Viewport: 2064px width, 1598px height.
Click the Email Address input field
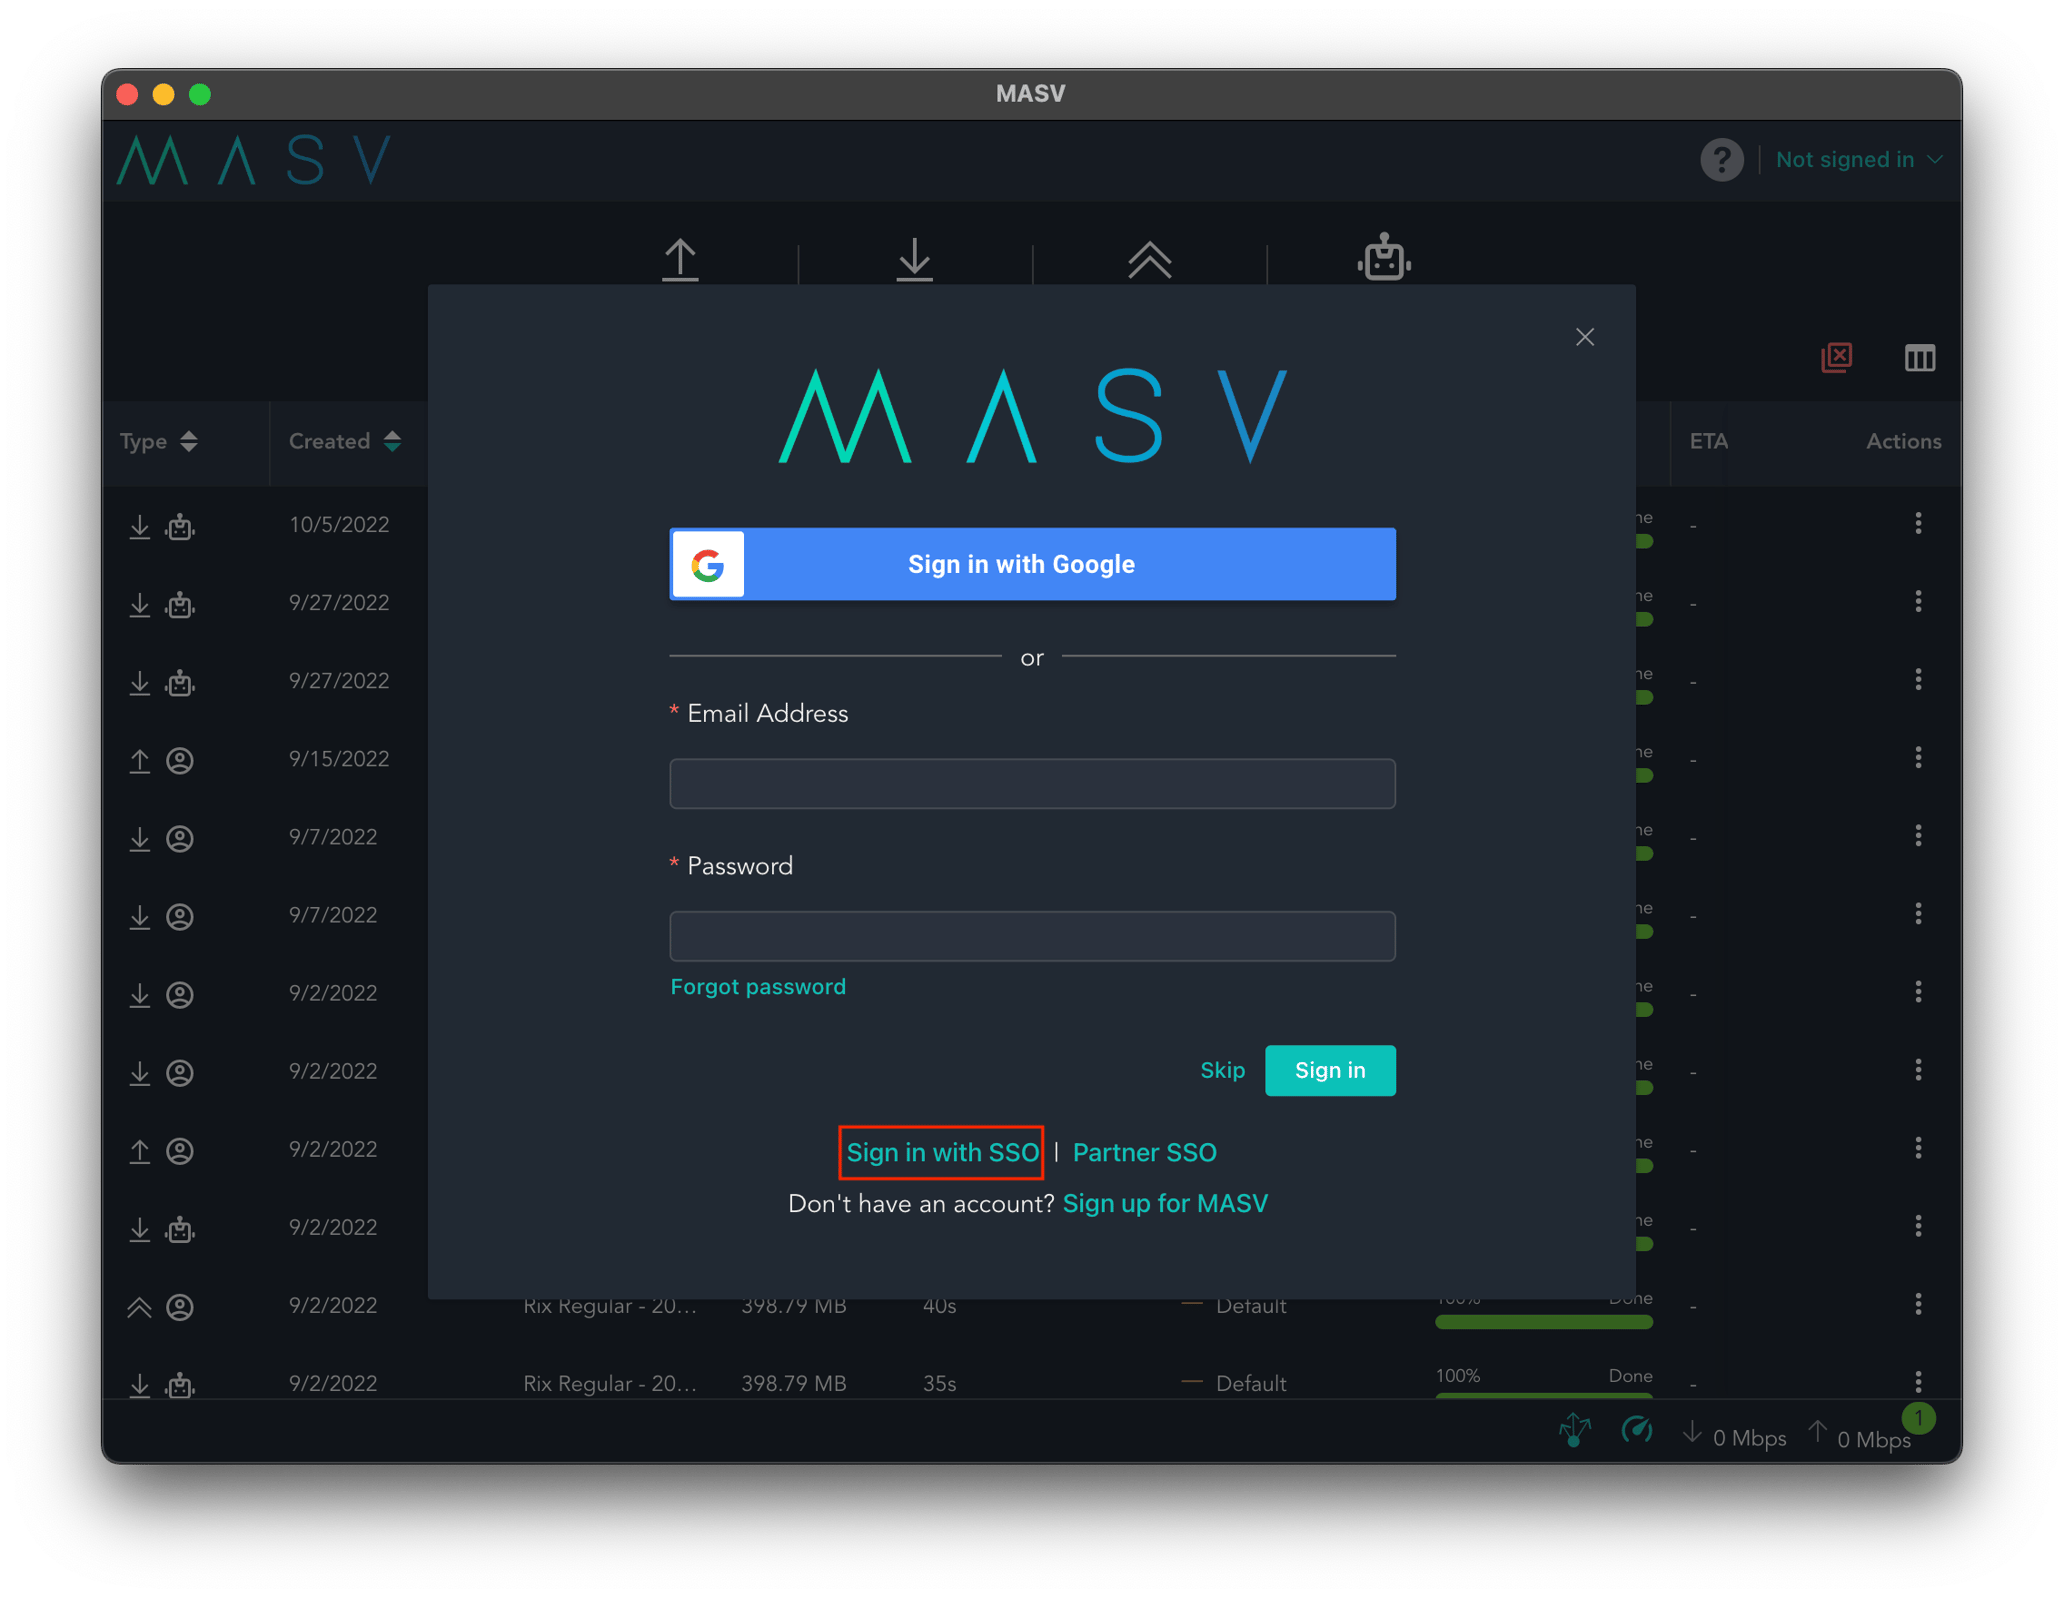pyautogui.click(x=1032, y=783)
